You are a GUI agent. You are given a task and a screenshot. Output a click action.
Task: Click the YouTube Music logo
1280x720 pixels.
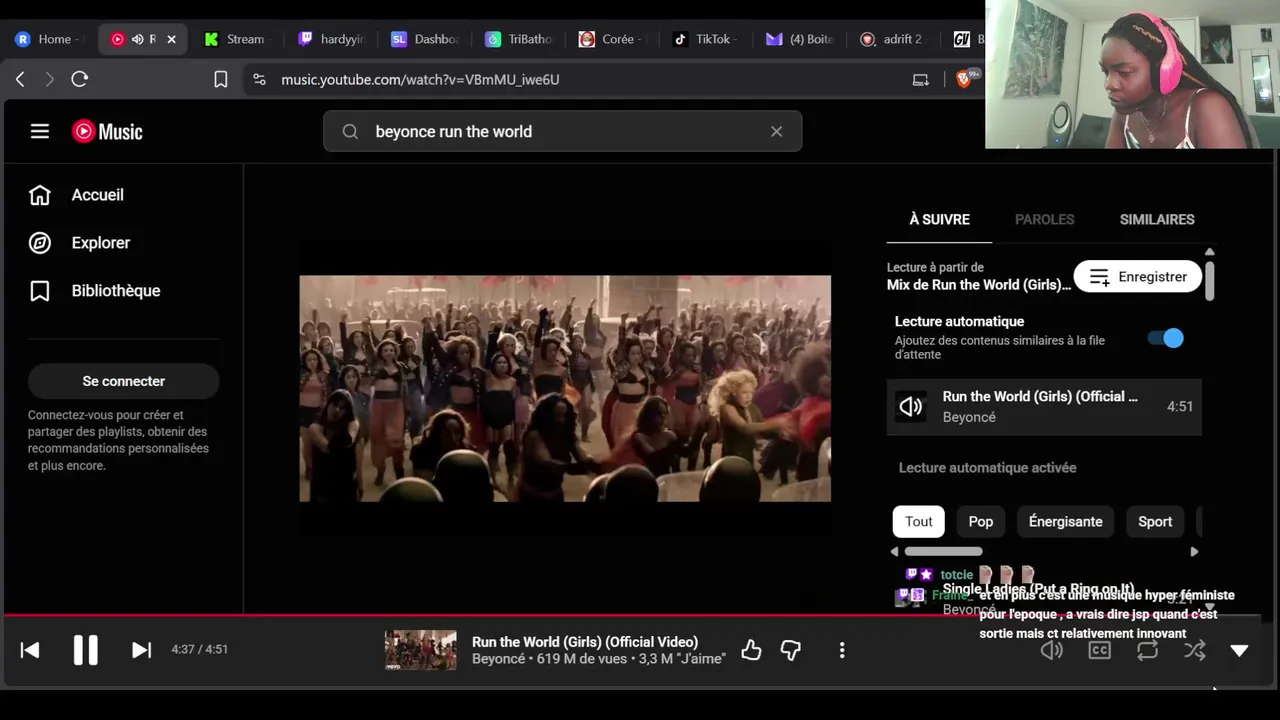(107, 131)
